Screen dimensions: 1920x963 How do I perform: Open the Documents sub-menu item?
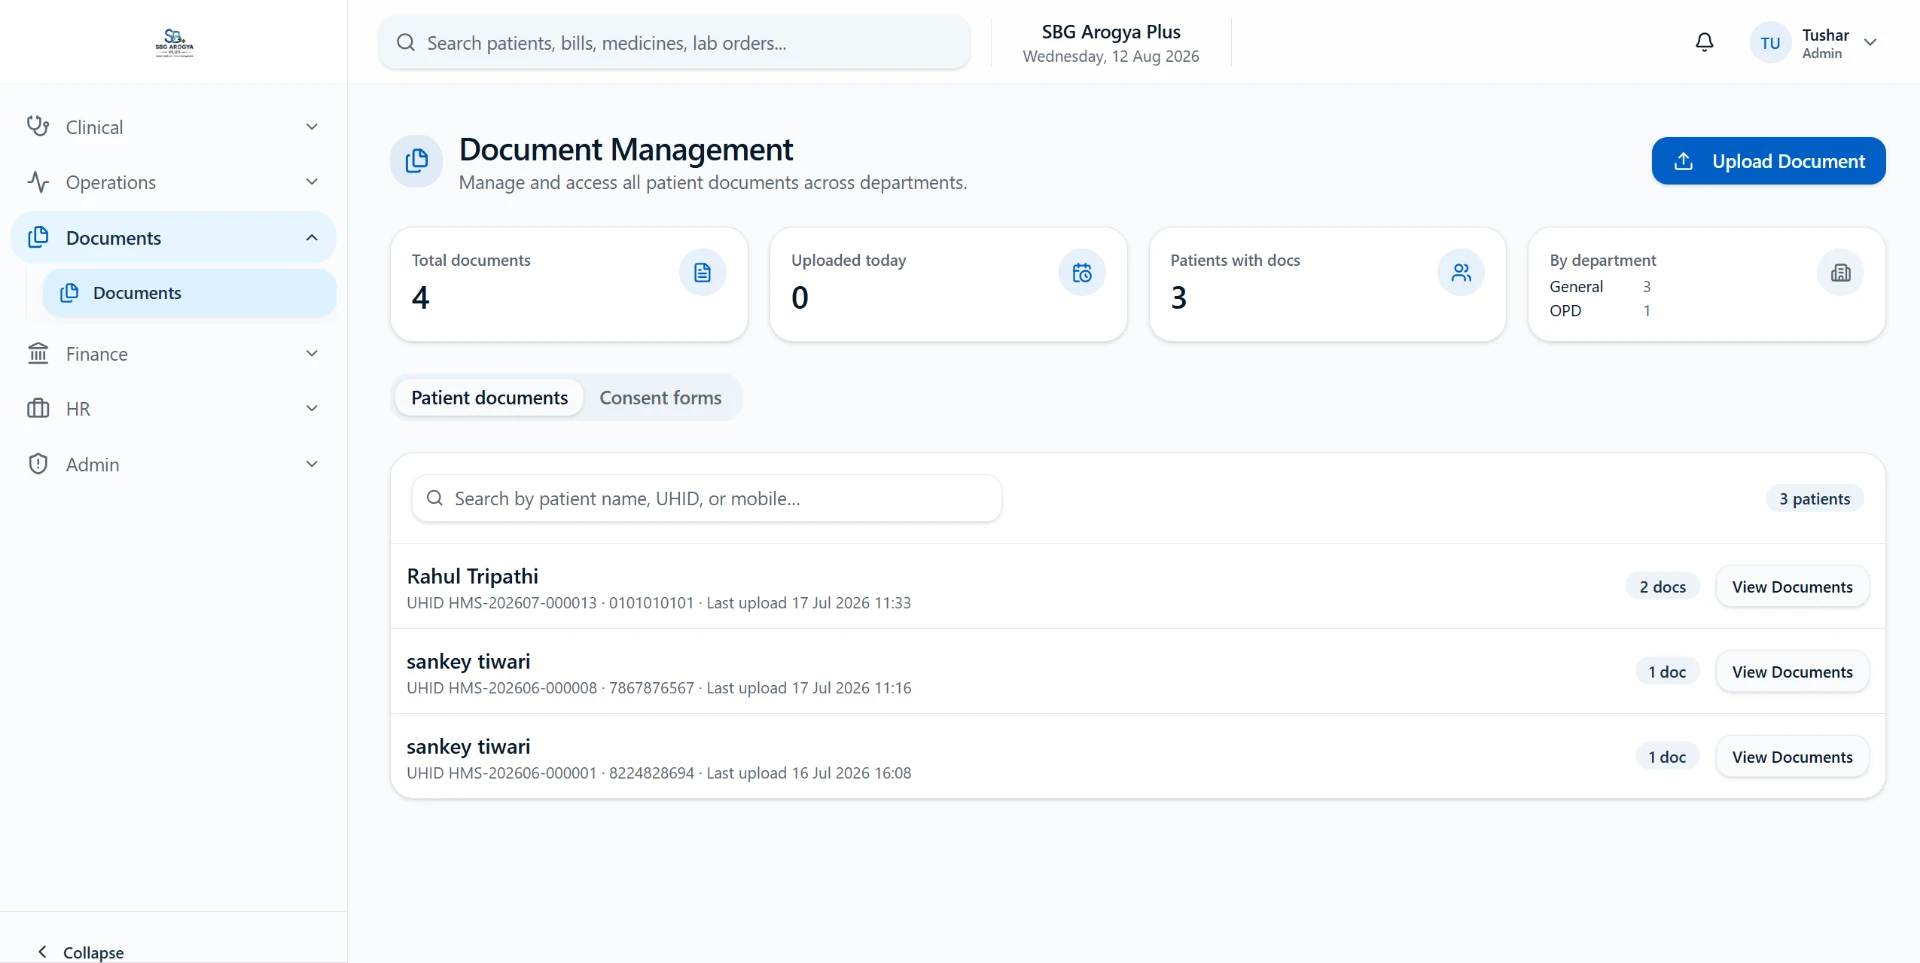[189, 293]
